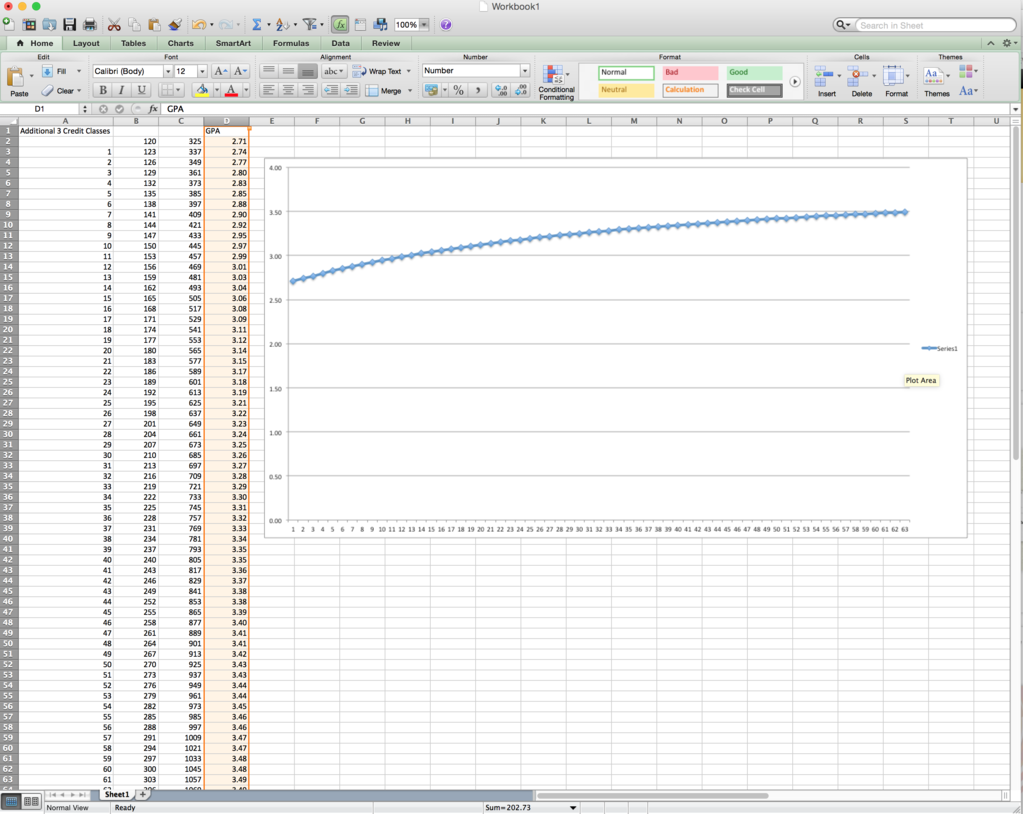The height and width of the screenshot is (814, 1023).
Task: Click the percent style icon
Action: (458, 90)
